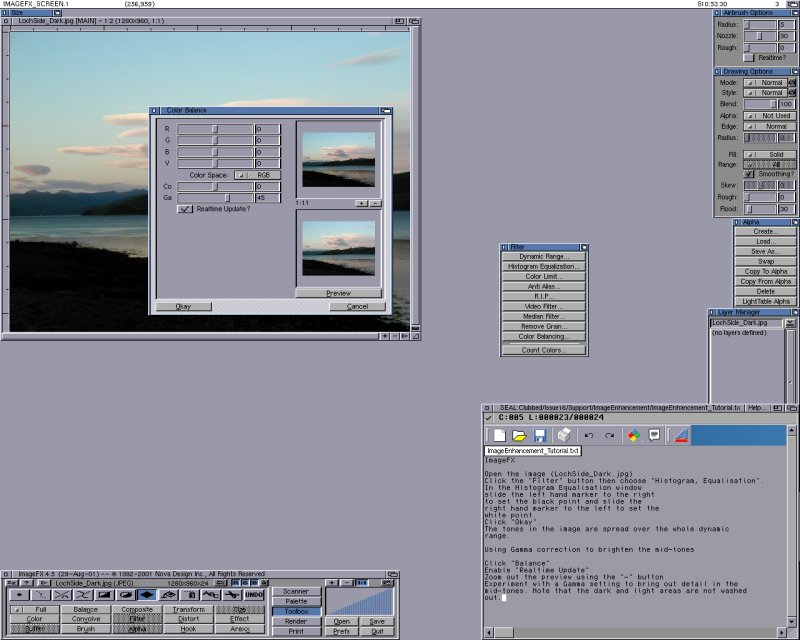Choose Histogram Equalization from Filter menu
Screen dimensions: 800x640
(544, 267)
